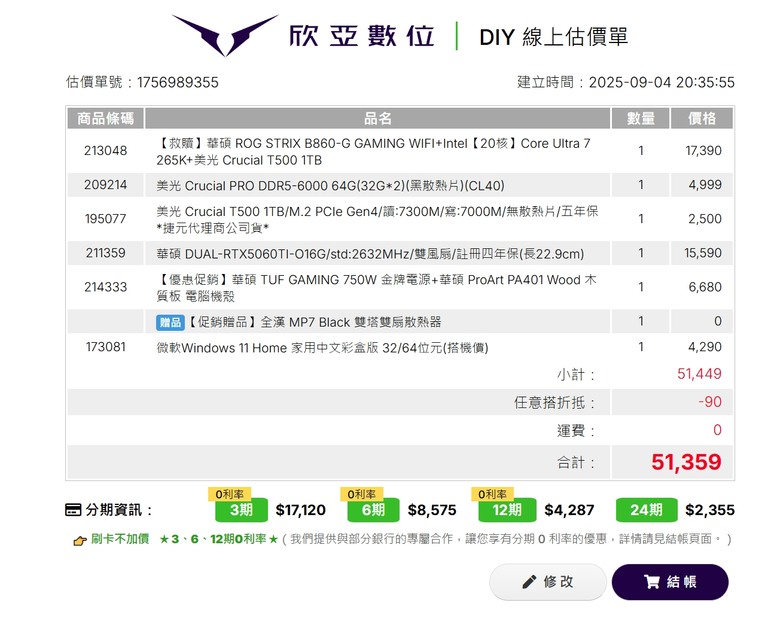Click product code 209214
This screenshot has width=780, height=621.
[x=105, y=185]
